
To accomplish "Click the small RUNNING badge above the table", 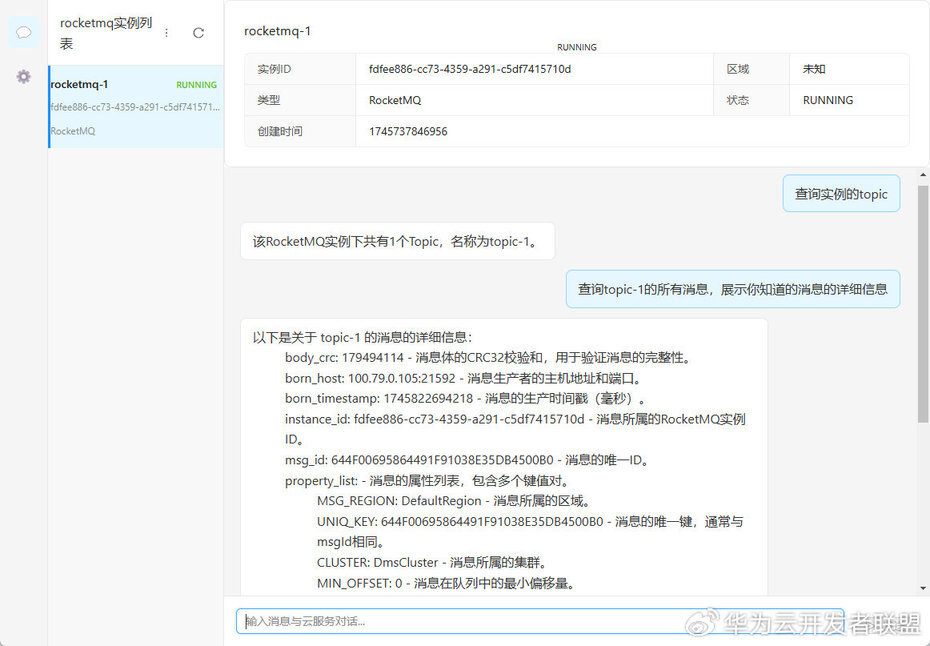I will tap(577, 47).
